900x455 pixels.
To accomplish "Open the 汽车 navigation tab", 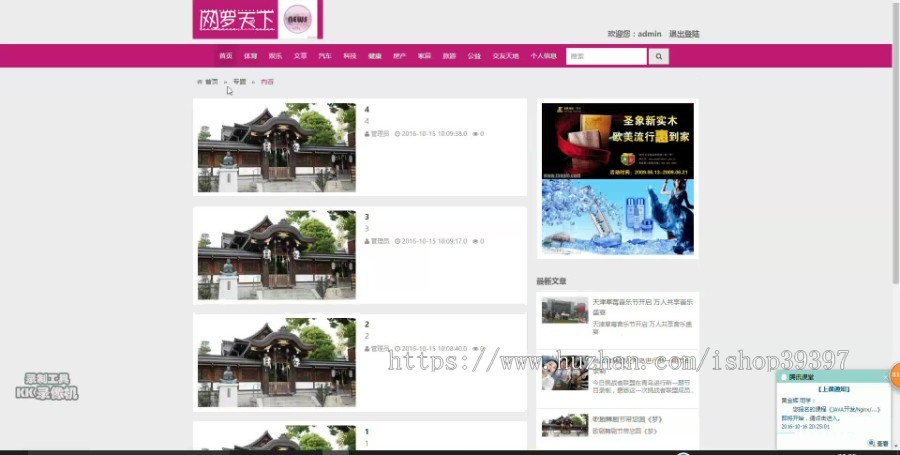I will pyautogui.click(x=325, y=56).
